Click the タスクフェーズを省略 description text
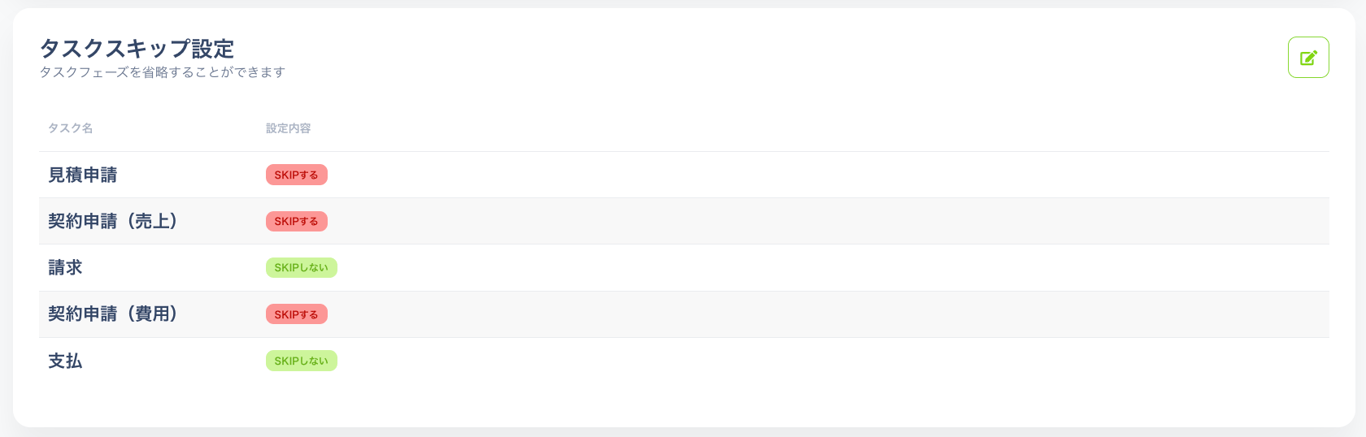1366x437 pixels. [x=104, y=72]
